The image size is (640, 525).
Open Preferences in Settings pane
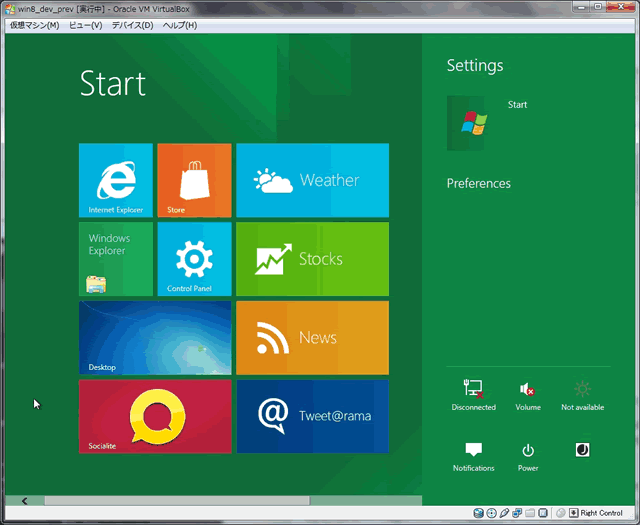pyautogui.click(x=478, y=183)
